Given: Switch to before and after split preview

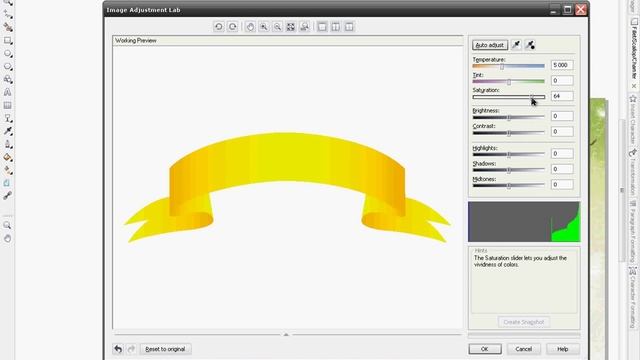Looking at the screenshot, I should coord(349,27).
